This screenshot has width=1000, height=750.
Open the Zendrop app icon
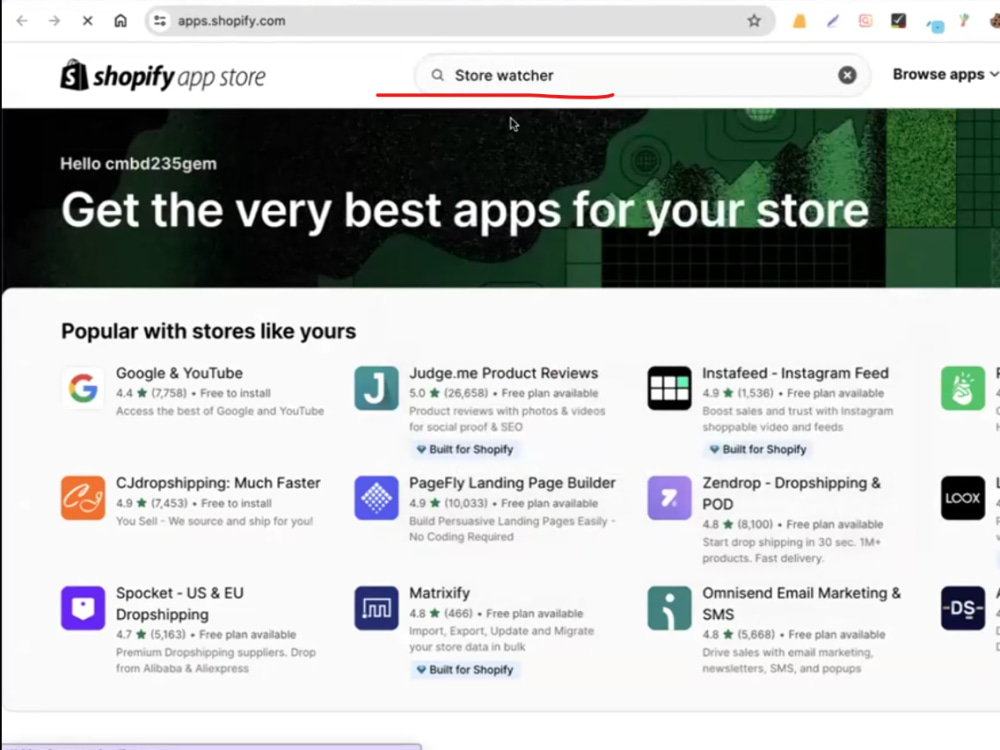coord(669,497)
